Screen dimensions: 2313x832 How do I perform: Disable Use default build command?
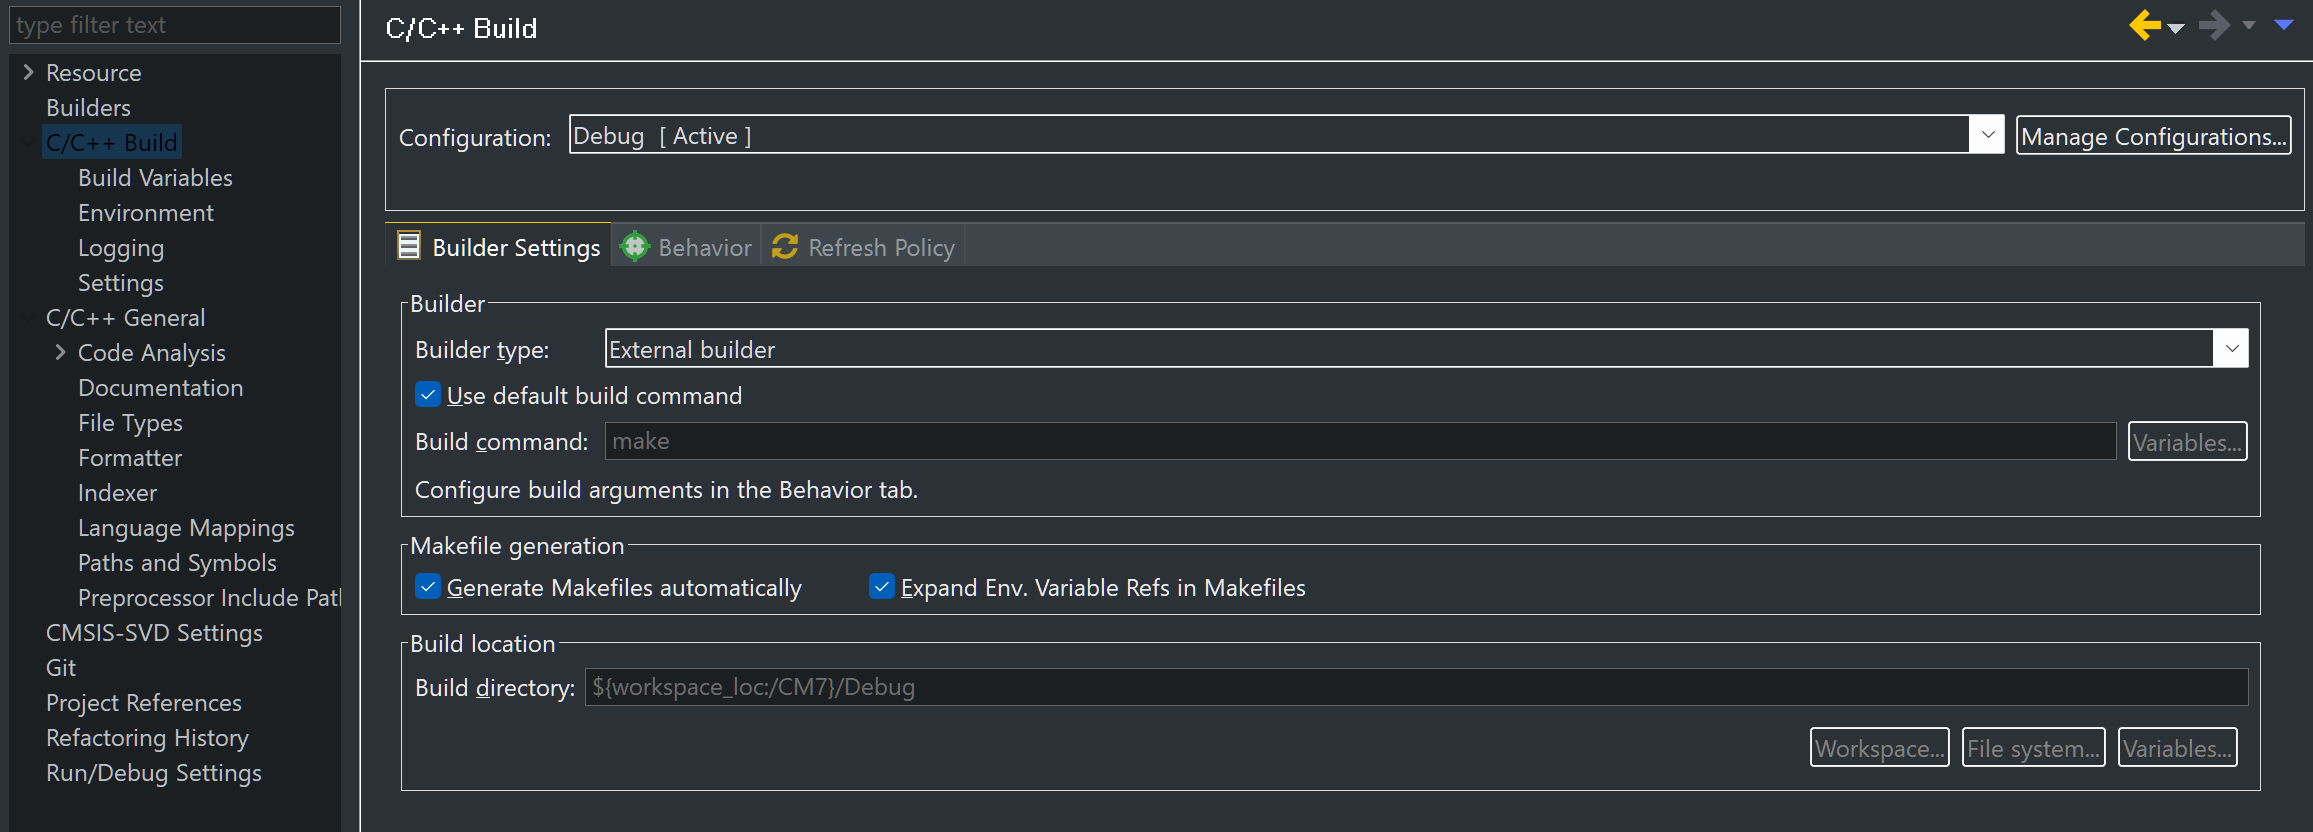click(428, 395)
